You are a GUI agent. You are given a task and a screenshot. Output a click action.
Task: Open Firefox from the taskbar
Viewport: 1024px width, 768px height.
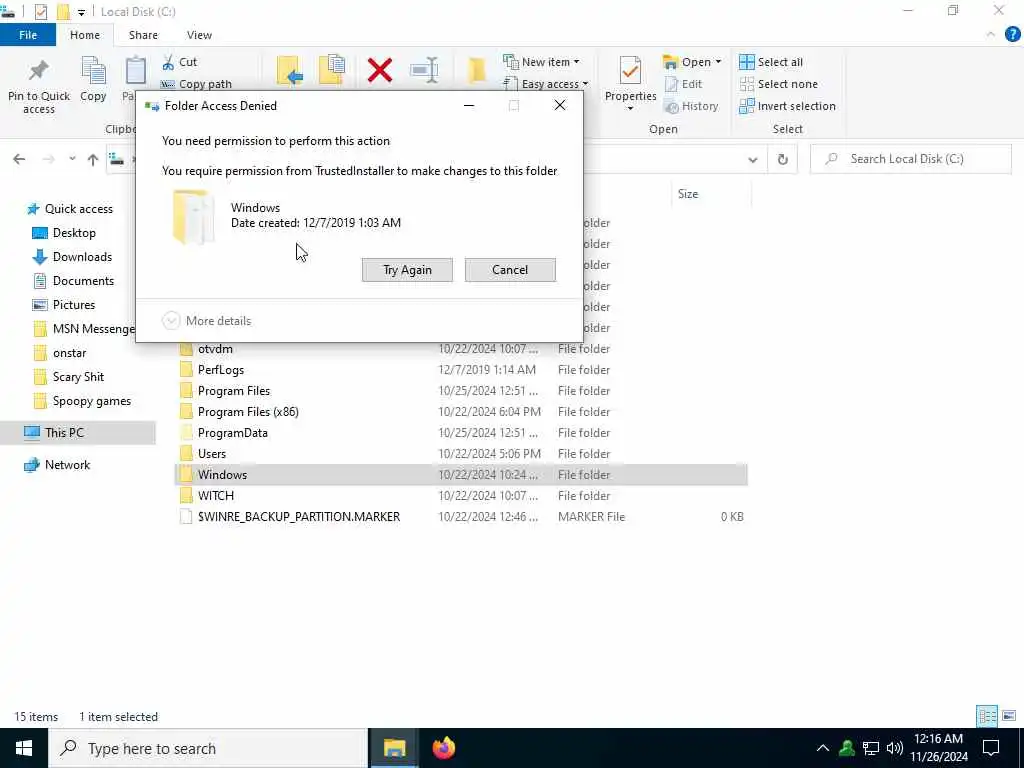click(x=443, y=748)
